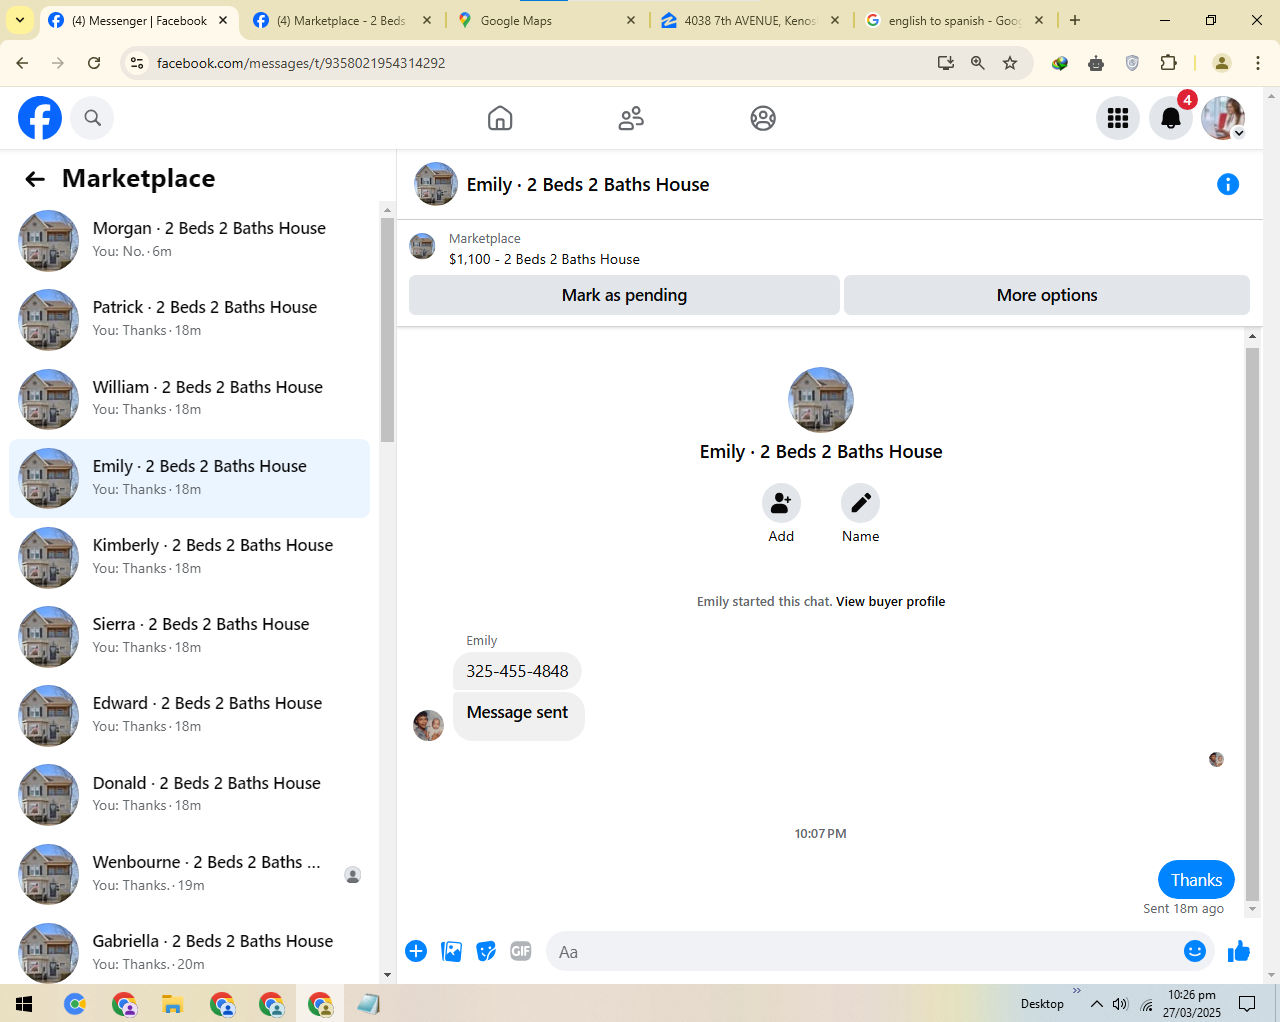Click the conversation list scrollbar
Image resolution: width=1280 pixels, height=1022 pixels.
pos(388,330)
